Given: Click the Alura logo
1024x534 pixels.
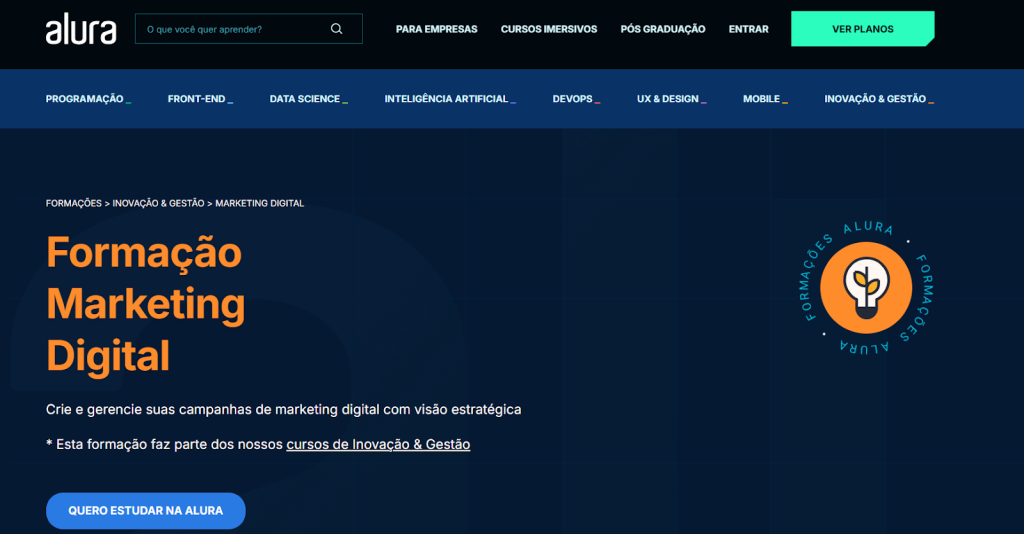Looking at the screenshot, I should (81, 29).
